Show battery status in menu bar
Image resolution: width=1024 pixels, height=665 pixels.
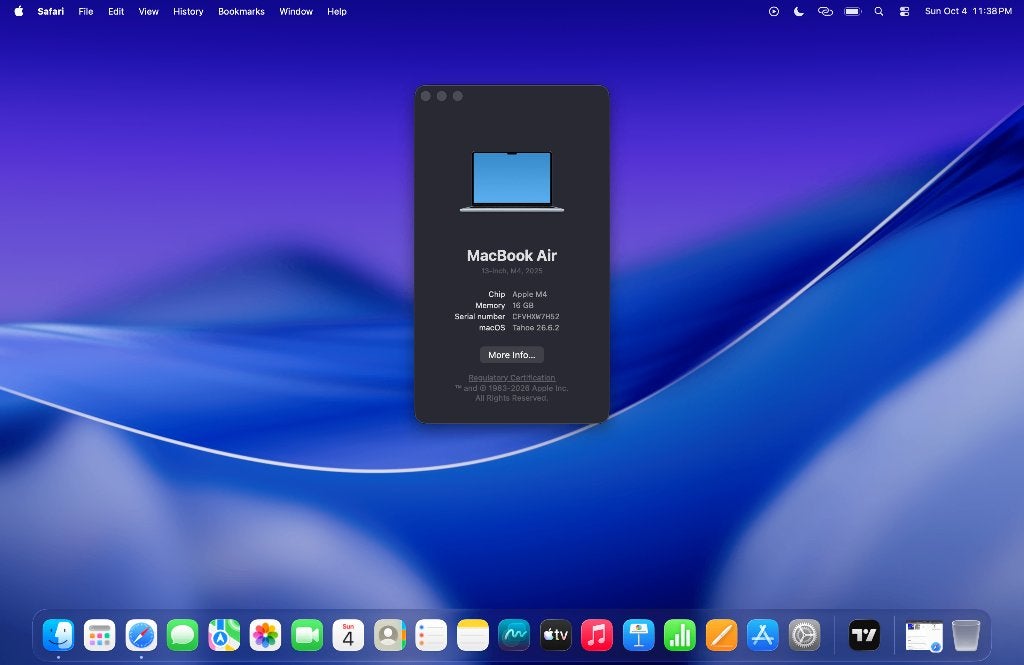click(853, 11)
